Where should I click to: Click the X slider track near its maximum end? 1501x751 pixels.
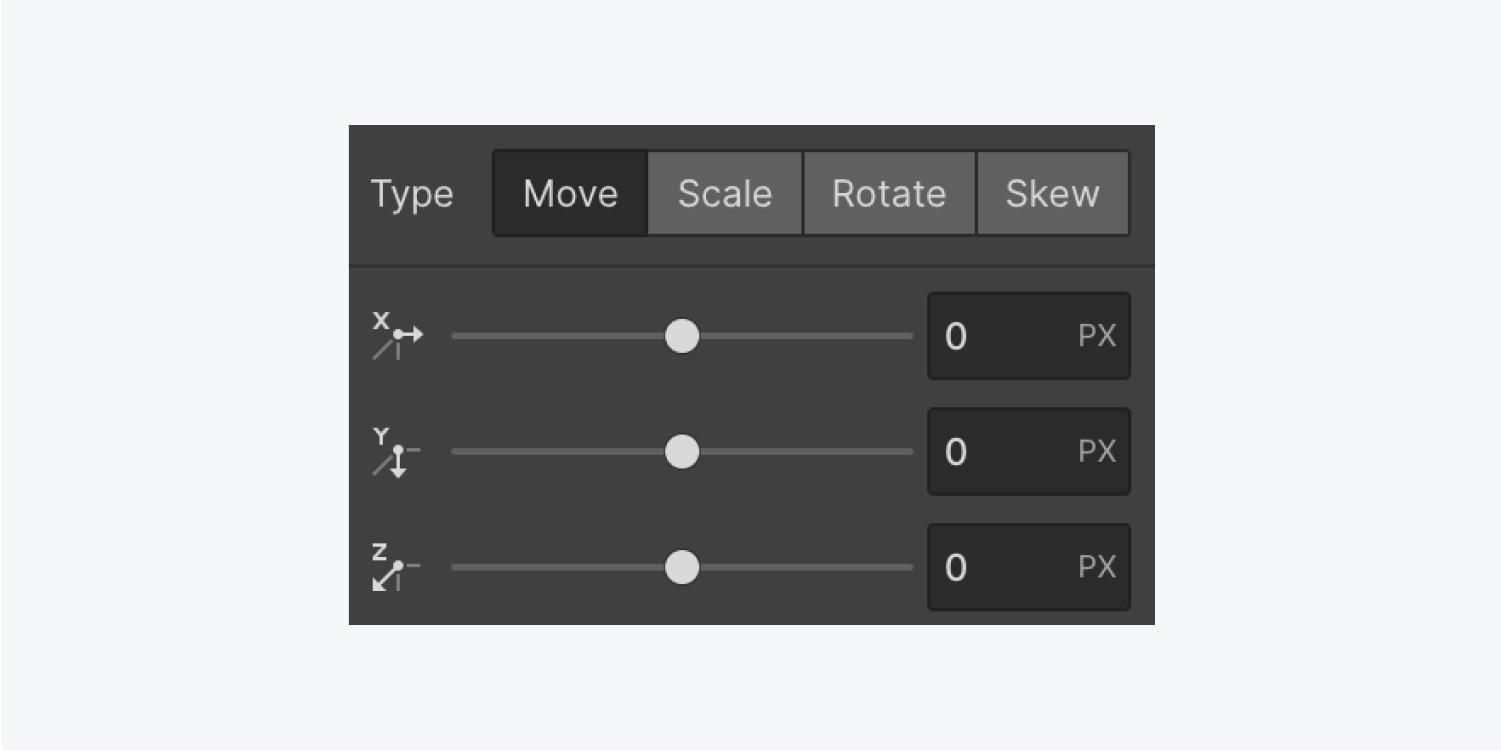[x=900, y=336]
